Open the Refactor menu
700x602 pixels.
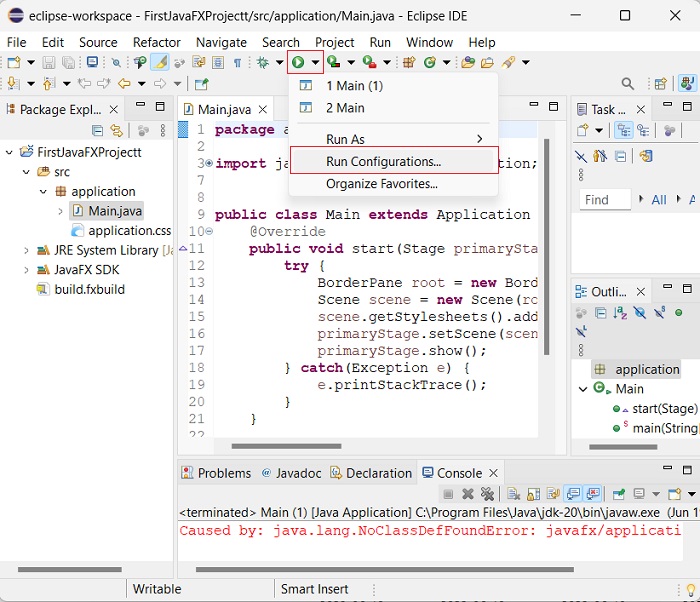point(157,42)
